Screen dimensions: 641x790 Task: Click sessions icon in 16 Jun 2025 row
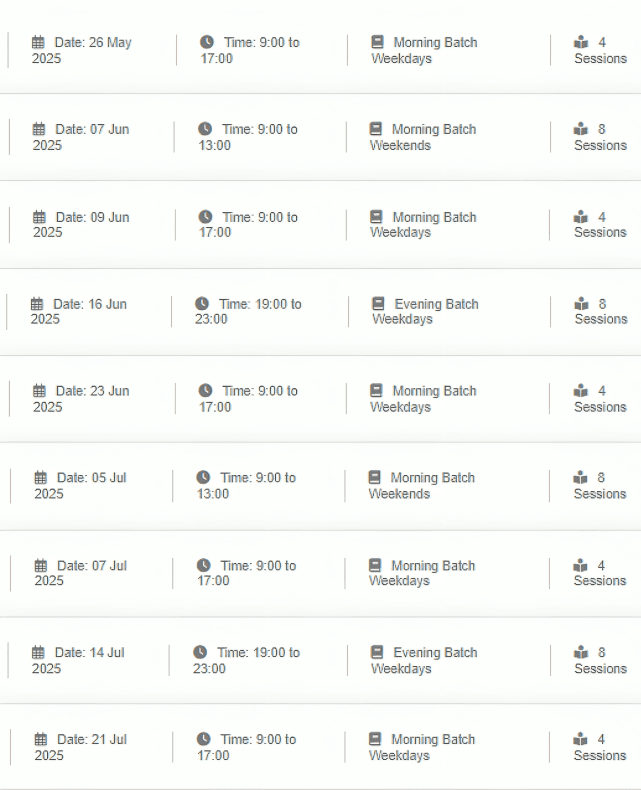[x=581, y=304]
